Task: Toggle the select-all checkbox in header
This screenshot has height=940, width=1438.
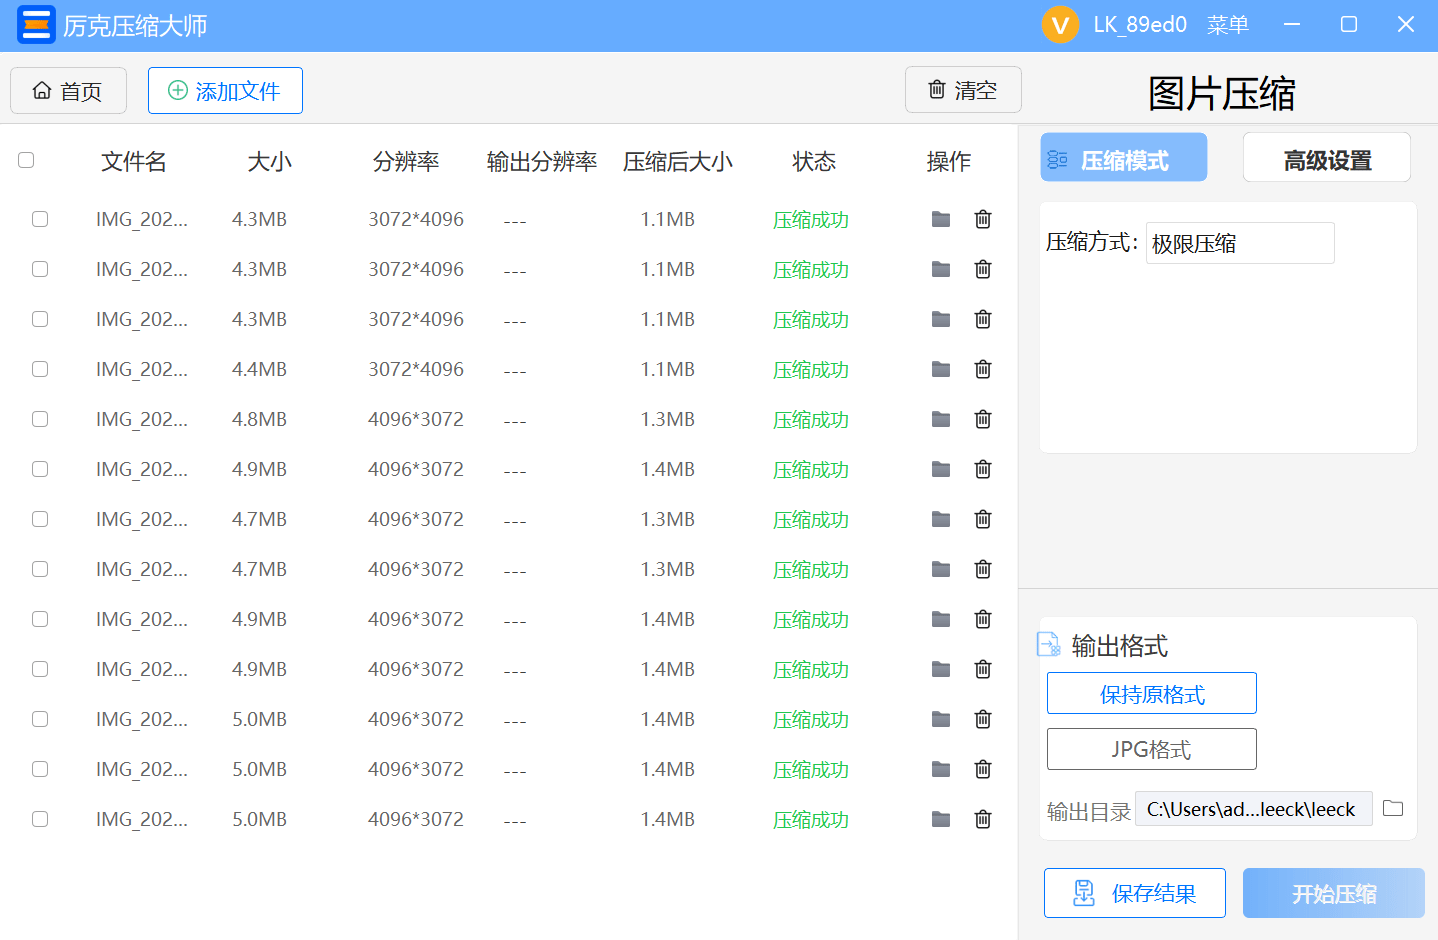Action: [26, 160]
